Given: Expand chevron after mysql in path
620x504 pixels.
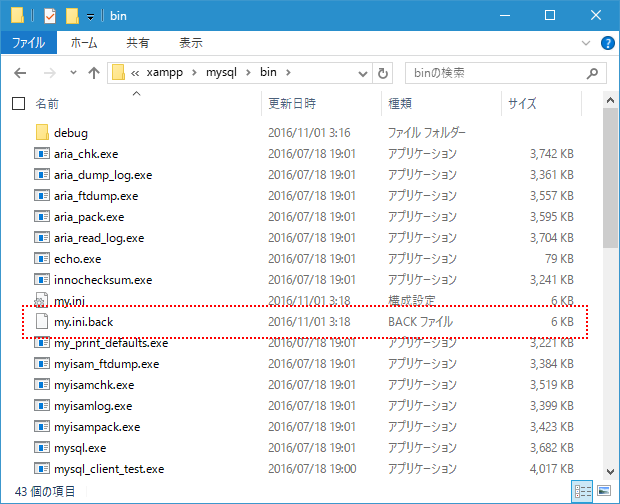Looking at the screenshot, I should point(248,73).
